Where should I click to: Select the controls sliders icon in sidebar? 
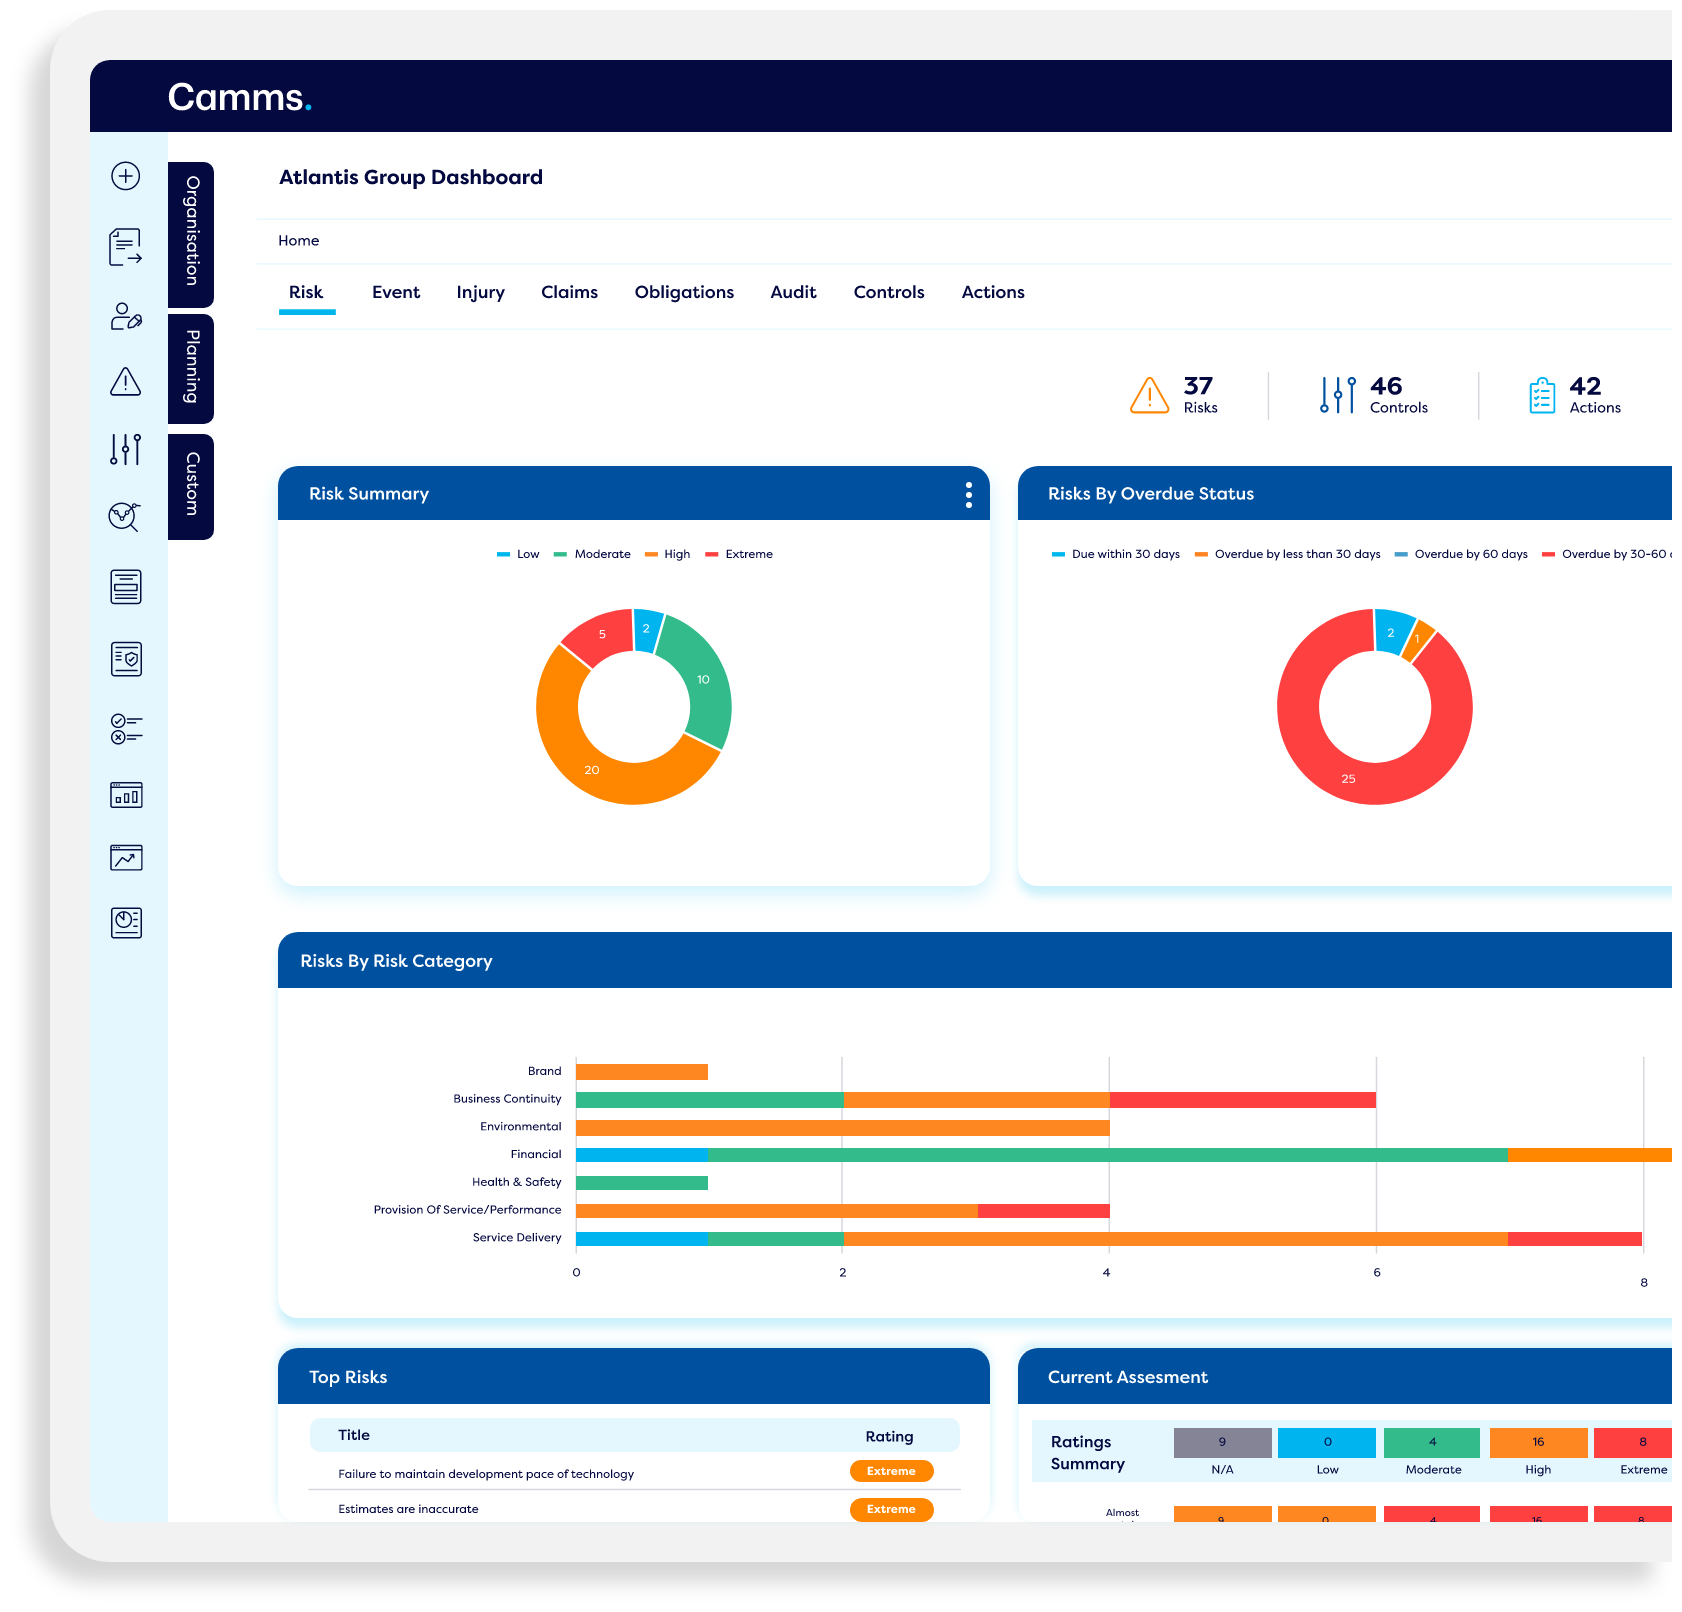click(x=125, y=449)
